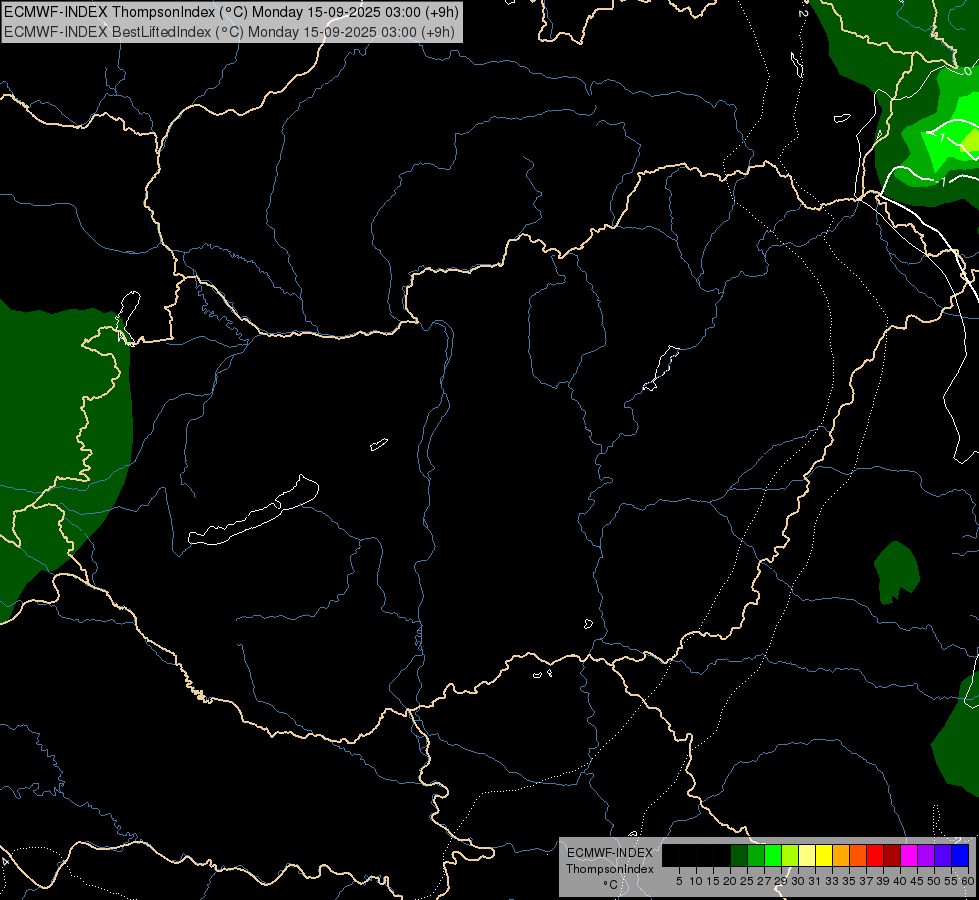Screen dimensions: 979x900
Task: Click the legend's ECMWF-INDEX label
Action: [x=610, y=853]
